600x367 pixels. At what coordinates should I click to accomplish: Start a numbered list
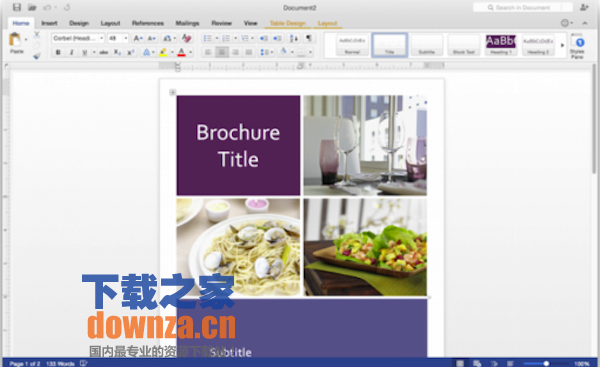click(226, 38)
